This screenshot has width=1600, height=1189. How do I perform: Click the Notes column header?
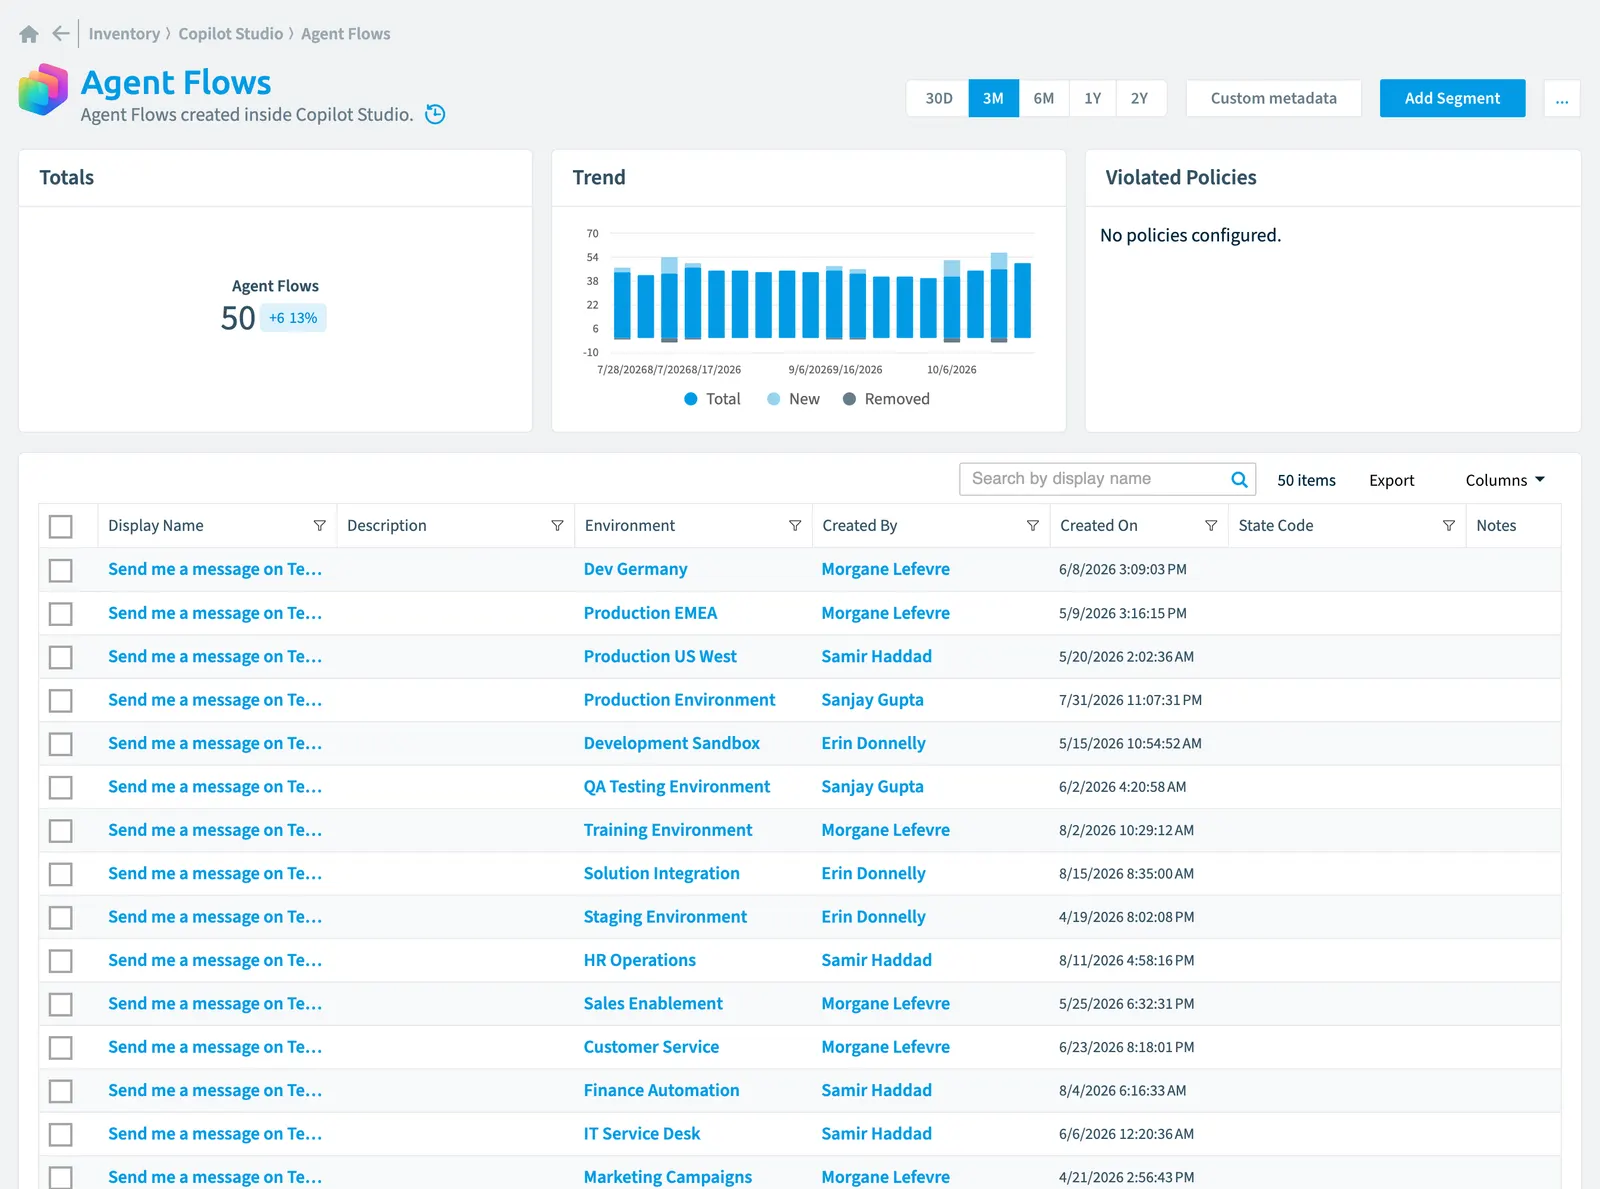[1496, 526]
